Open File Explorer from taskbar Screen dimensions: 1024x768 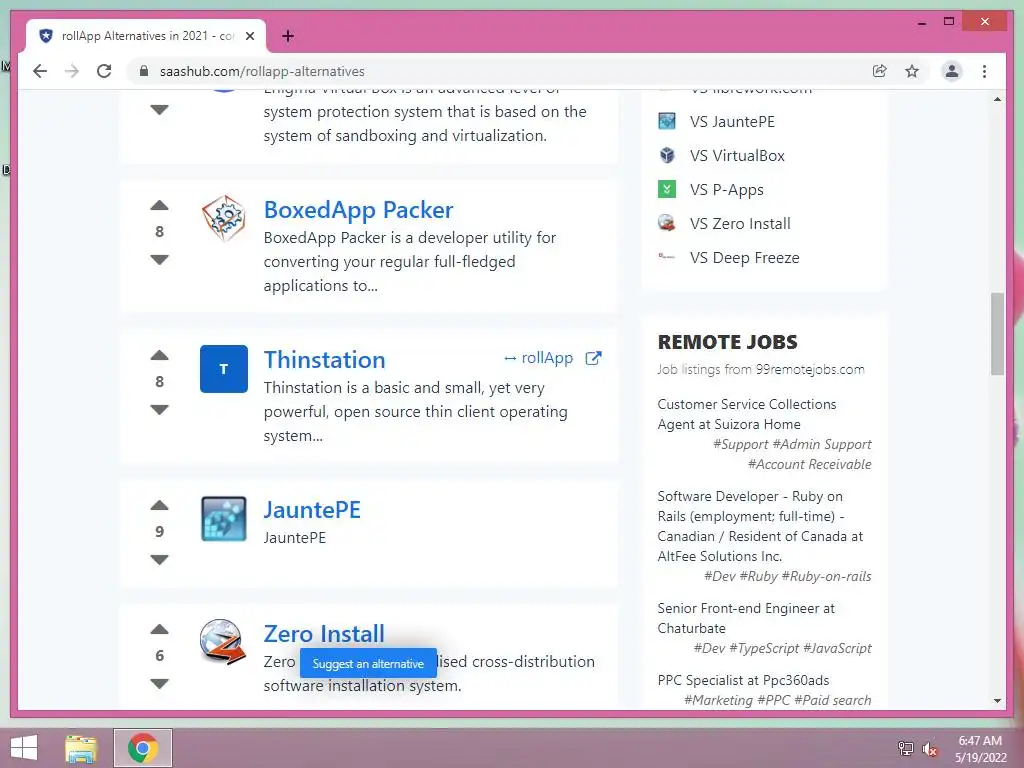[x=81, y=748]
